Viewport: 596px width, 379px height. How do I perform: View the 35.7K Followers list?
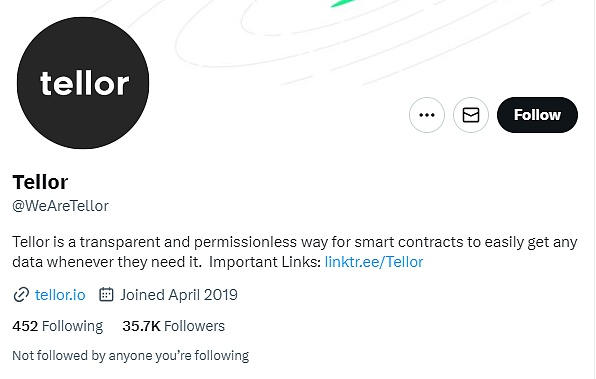click(x=173, y=326)
